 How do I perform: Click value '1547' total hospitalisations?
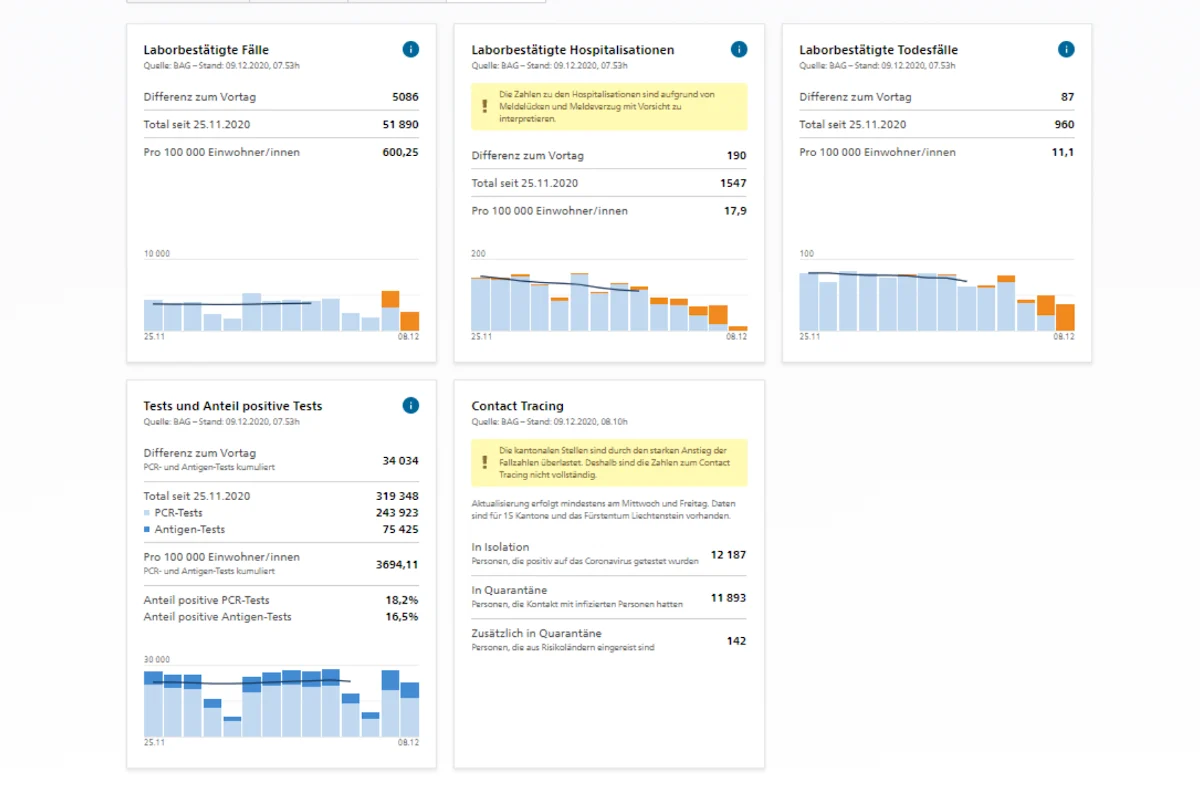click(x=733, y=183)
